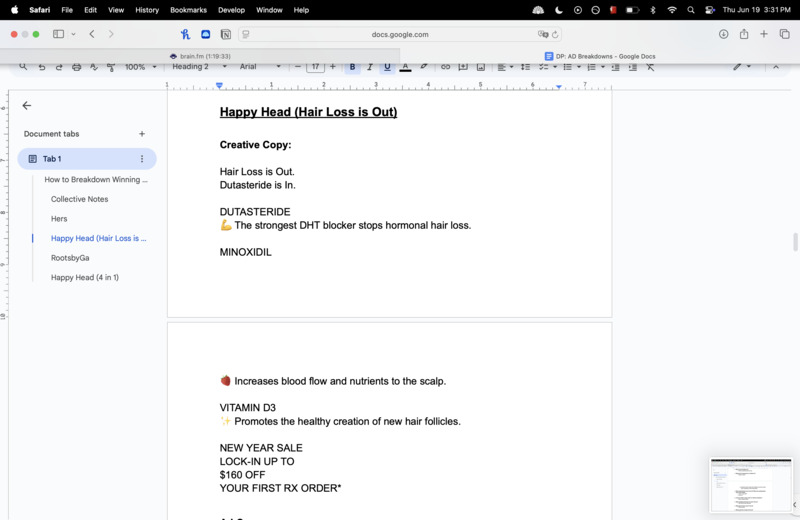Show Safari downloads

point(723,34)
